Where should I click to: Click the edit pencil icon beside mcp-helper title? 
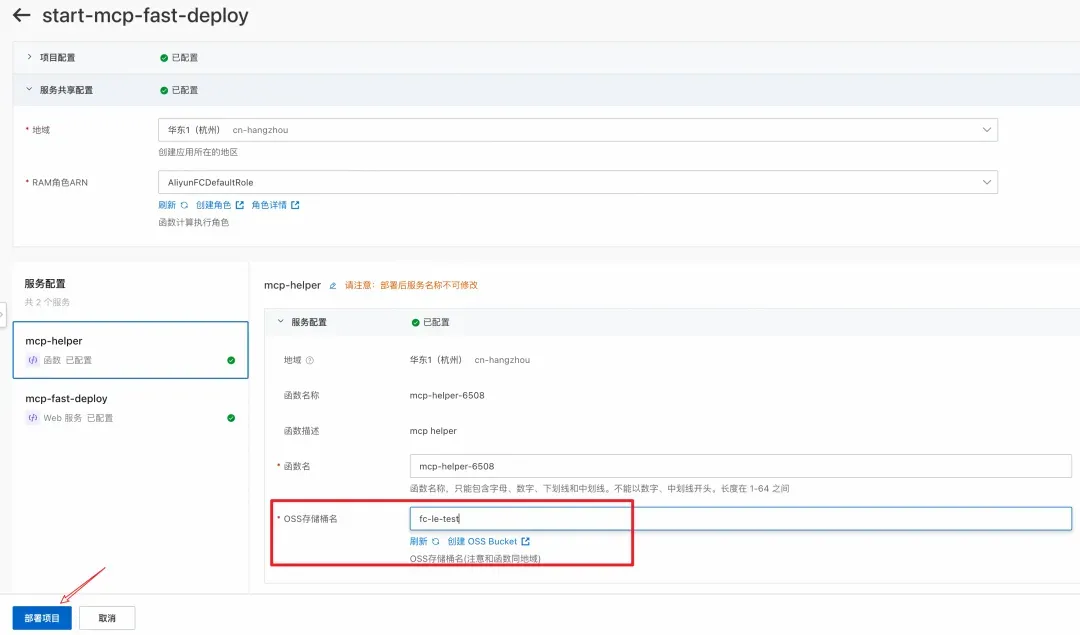tap(333, 286)
